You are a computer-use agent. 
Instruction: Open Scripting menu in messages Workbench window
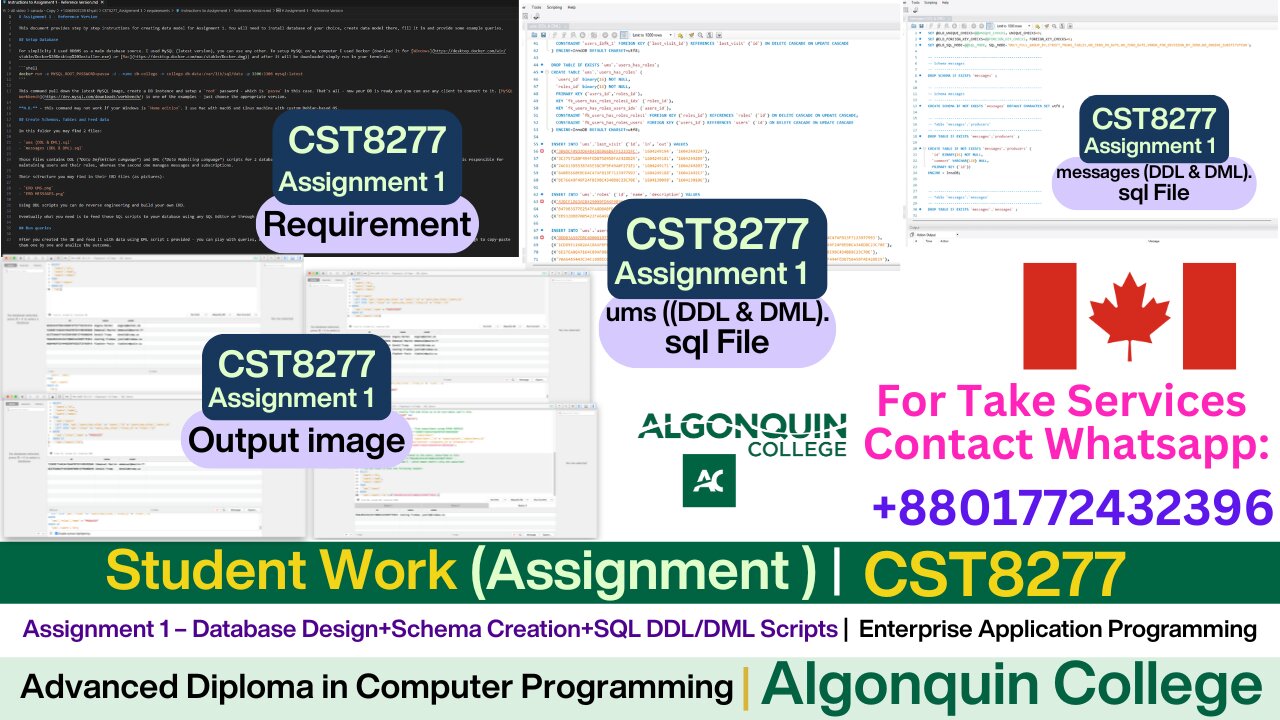click(931, 3)
